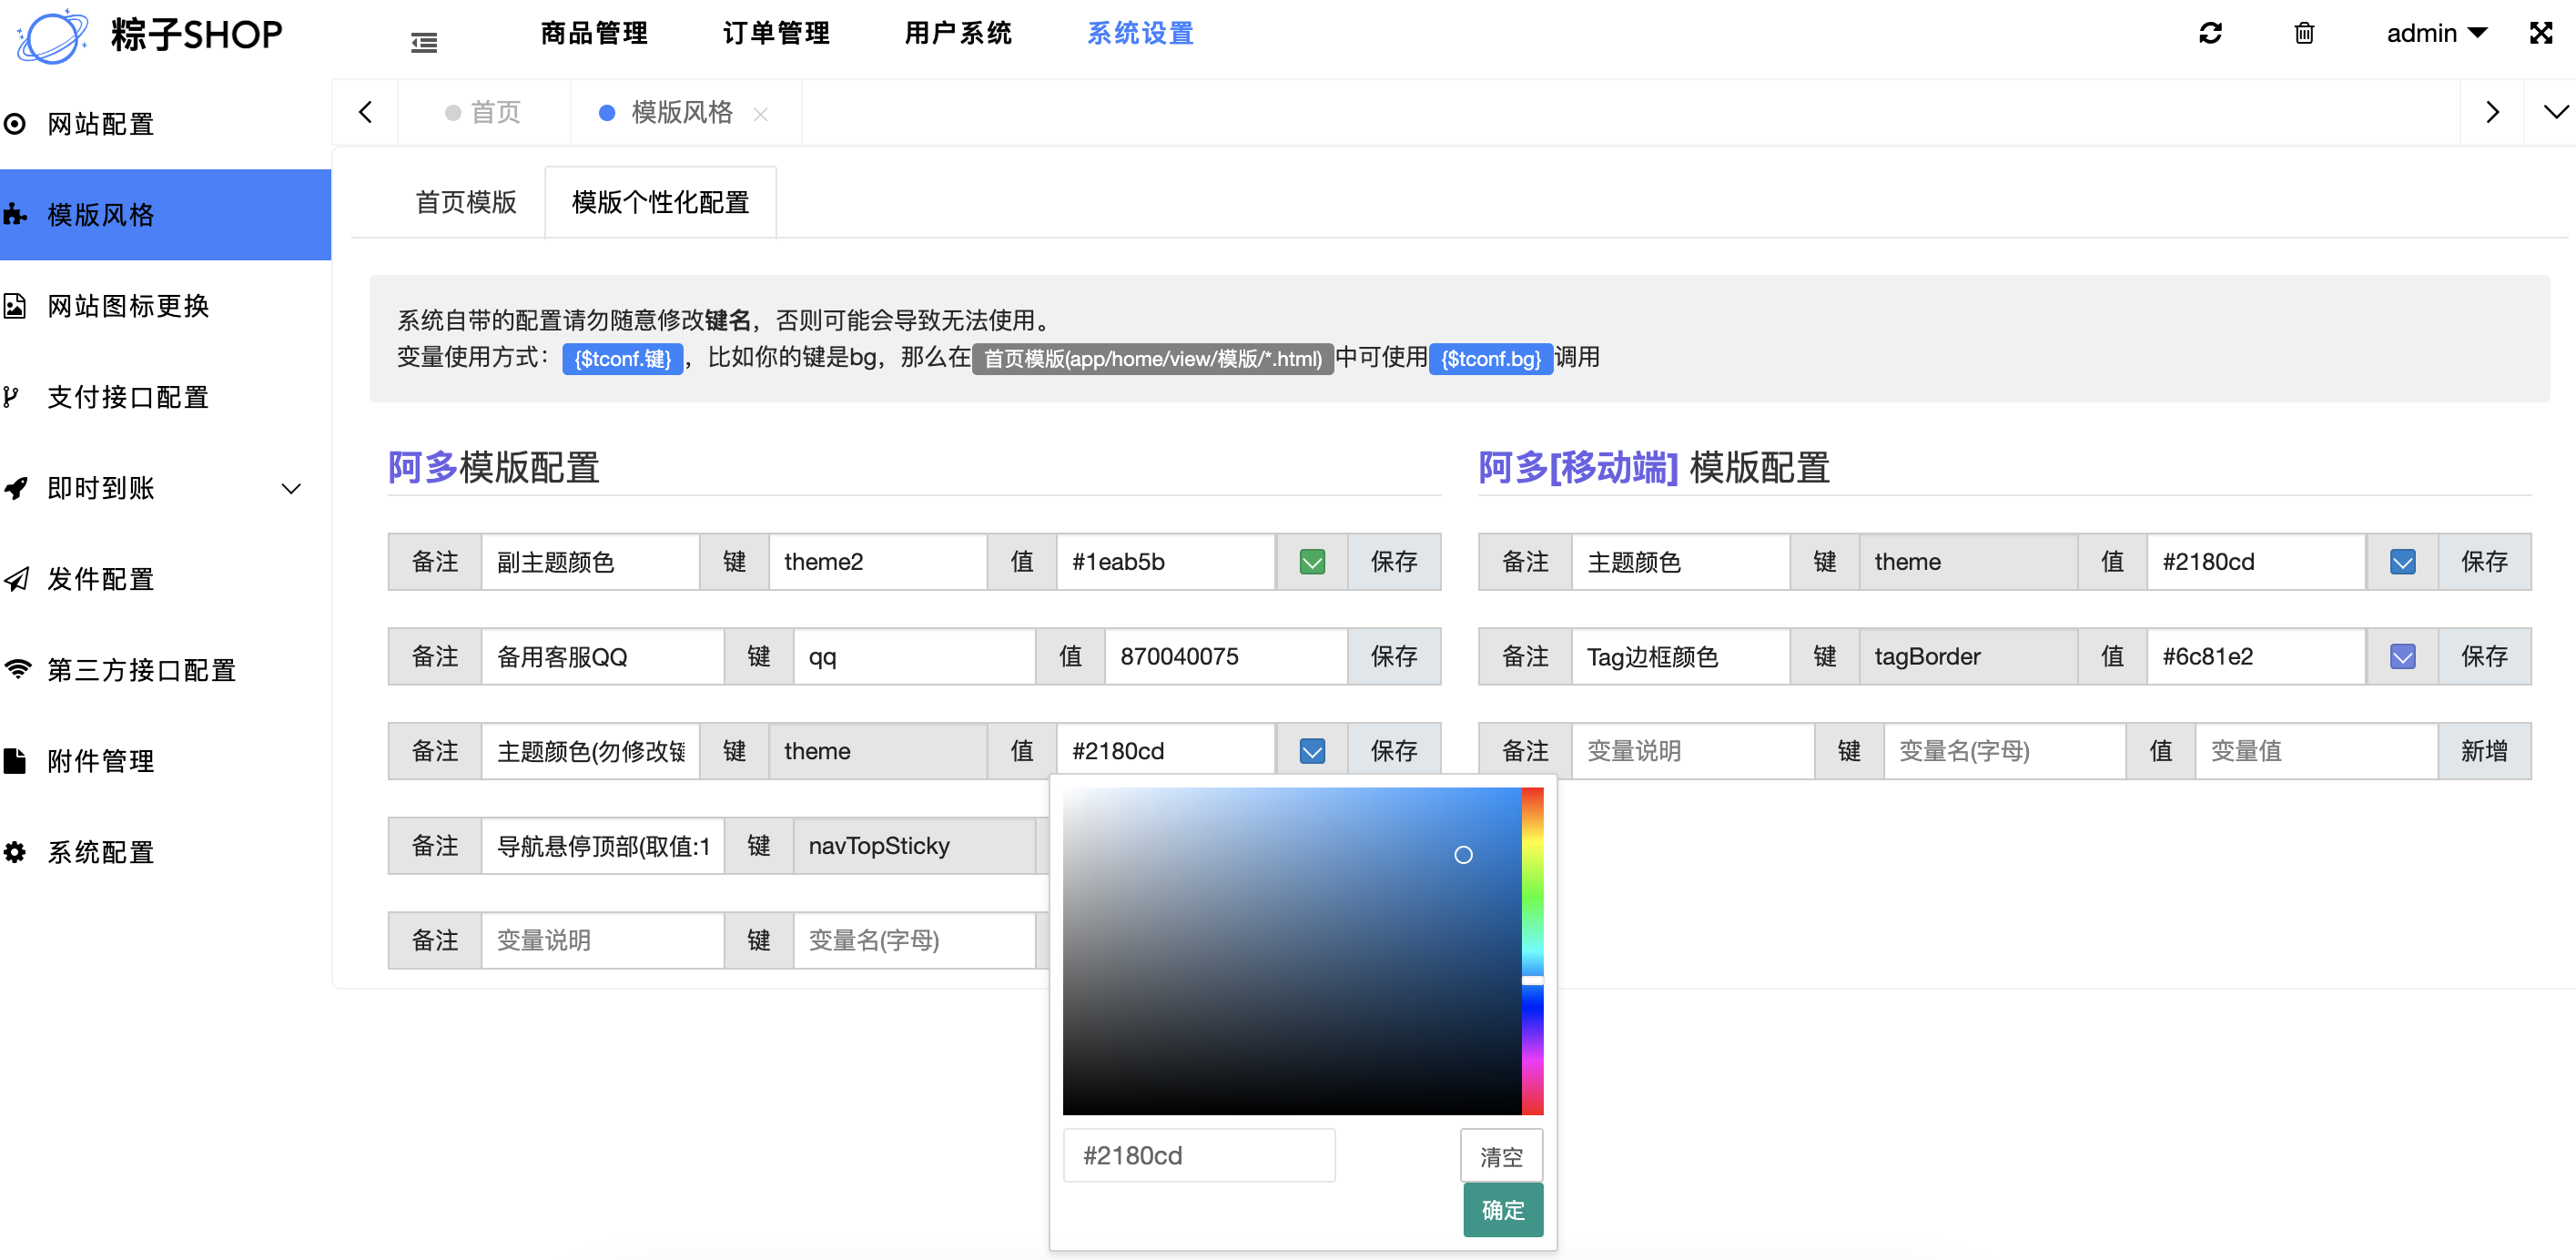Viewport: 2576px width, 1260px height.
Task: Click 清空 in the color picker
Action: click(x=1501, y=1156)
